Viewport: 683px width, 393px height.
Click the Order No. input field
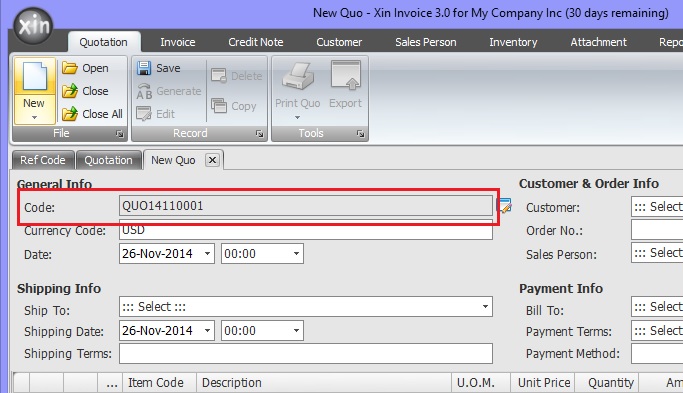pyautogui.click(x=657, y=230)
